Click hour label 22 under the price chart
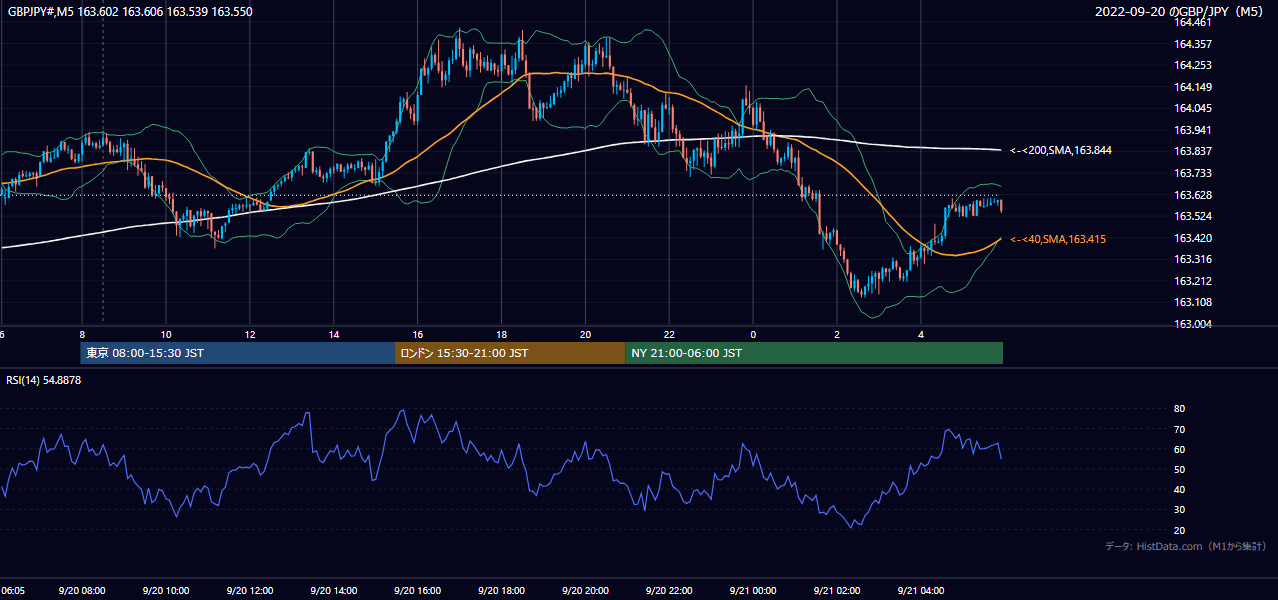1278x600 pixels. point(670,335)
